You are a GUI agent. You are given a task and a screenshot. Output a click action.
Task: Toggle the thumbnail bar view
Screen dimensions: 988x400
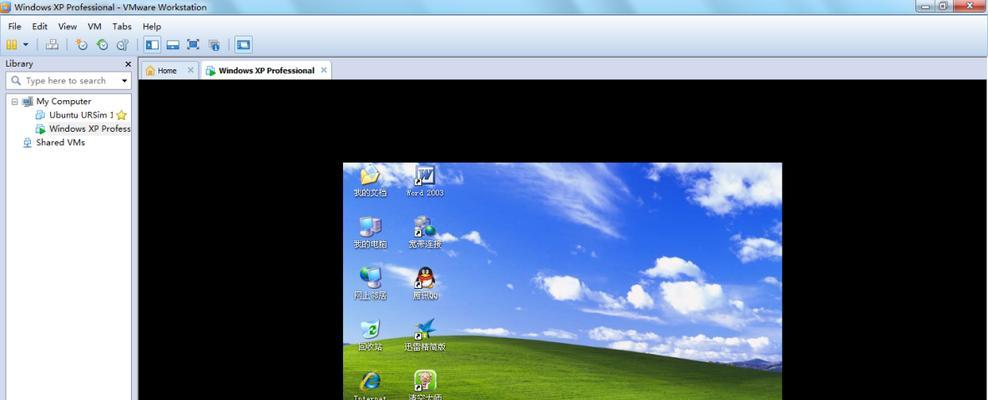click(173, 45)
